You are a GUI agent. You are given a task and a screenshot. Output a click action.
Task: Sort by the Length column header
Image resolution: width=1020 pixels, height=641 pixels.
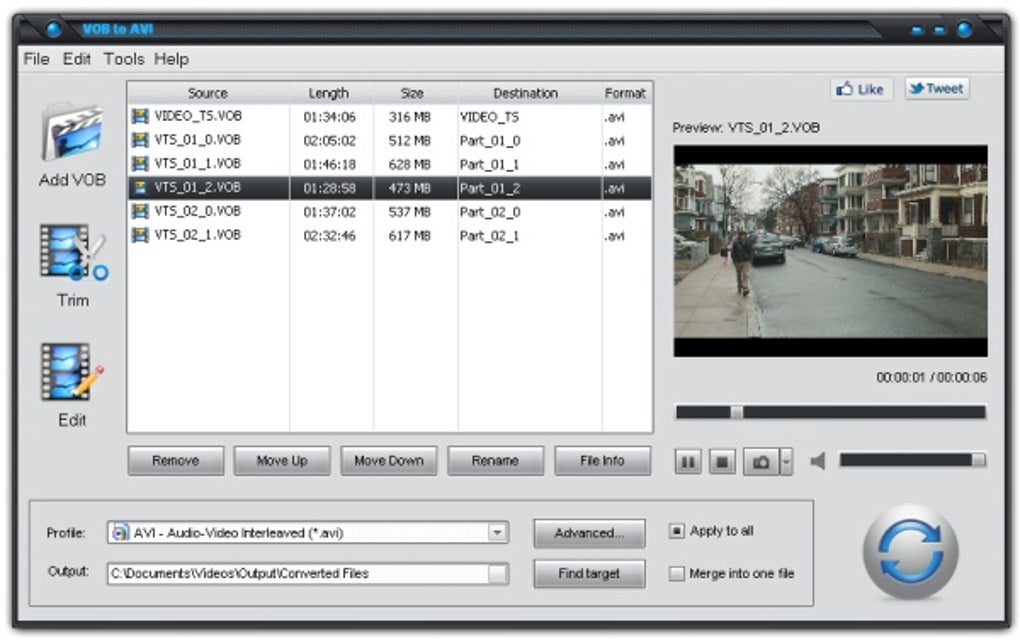point(329,93)
